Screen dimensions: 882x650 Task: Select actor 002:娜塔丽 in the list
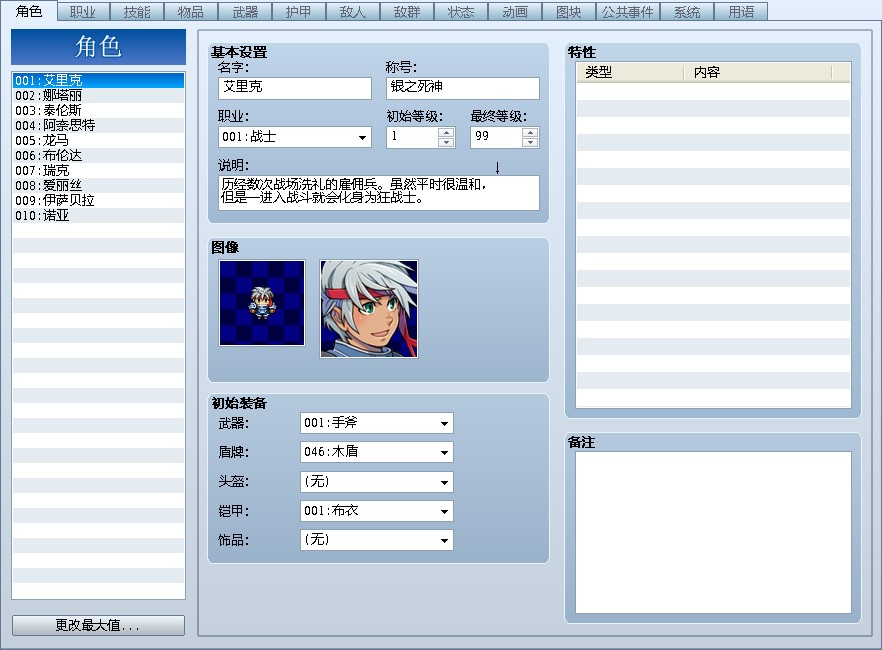98,96
